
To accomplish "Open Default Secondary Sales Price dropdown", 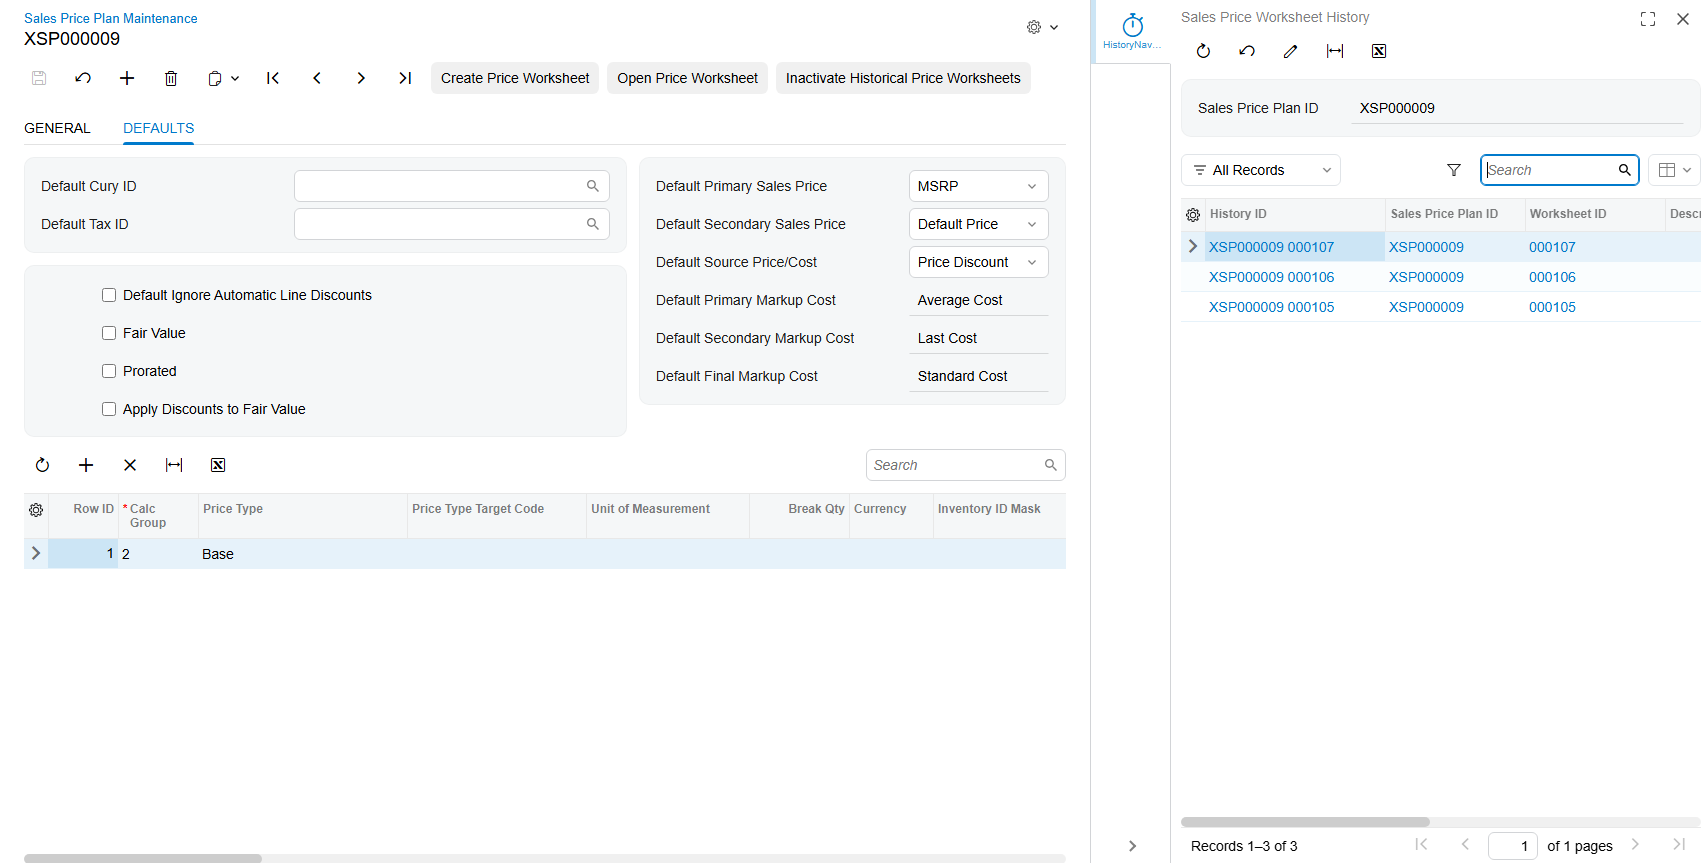I will (x=978, y=224).
